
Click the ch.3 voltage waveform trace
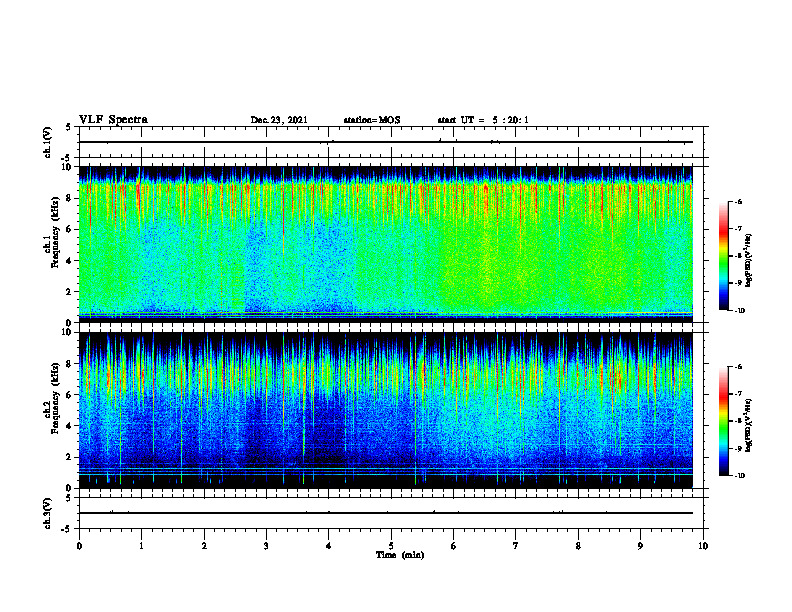point(386,513)
